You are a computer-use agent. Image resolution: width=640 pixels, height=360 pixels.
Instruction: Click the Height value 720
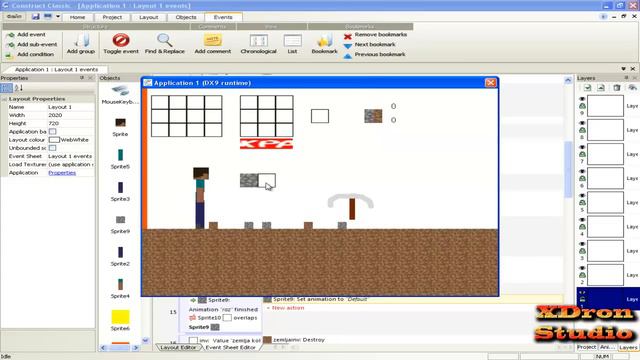pos(70,123)
